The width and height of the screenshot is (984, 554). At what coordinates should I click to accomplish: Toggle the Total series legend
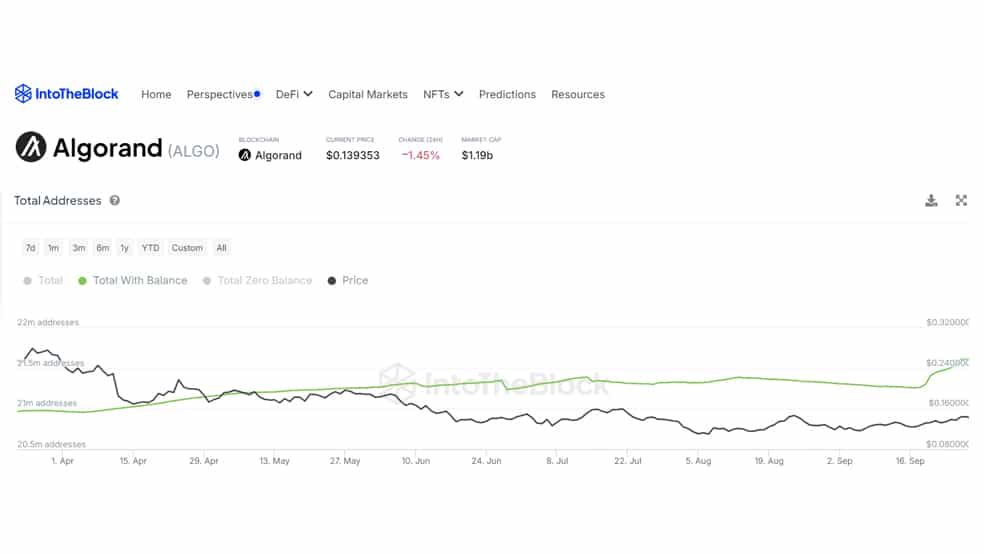[x=43, y=280]
